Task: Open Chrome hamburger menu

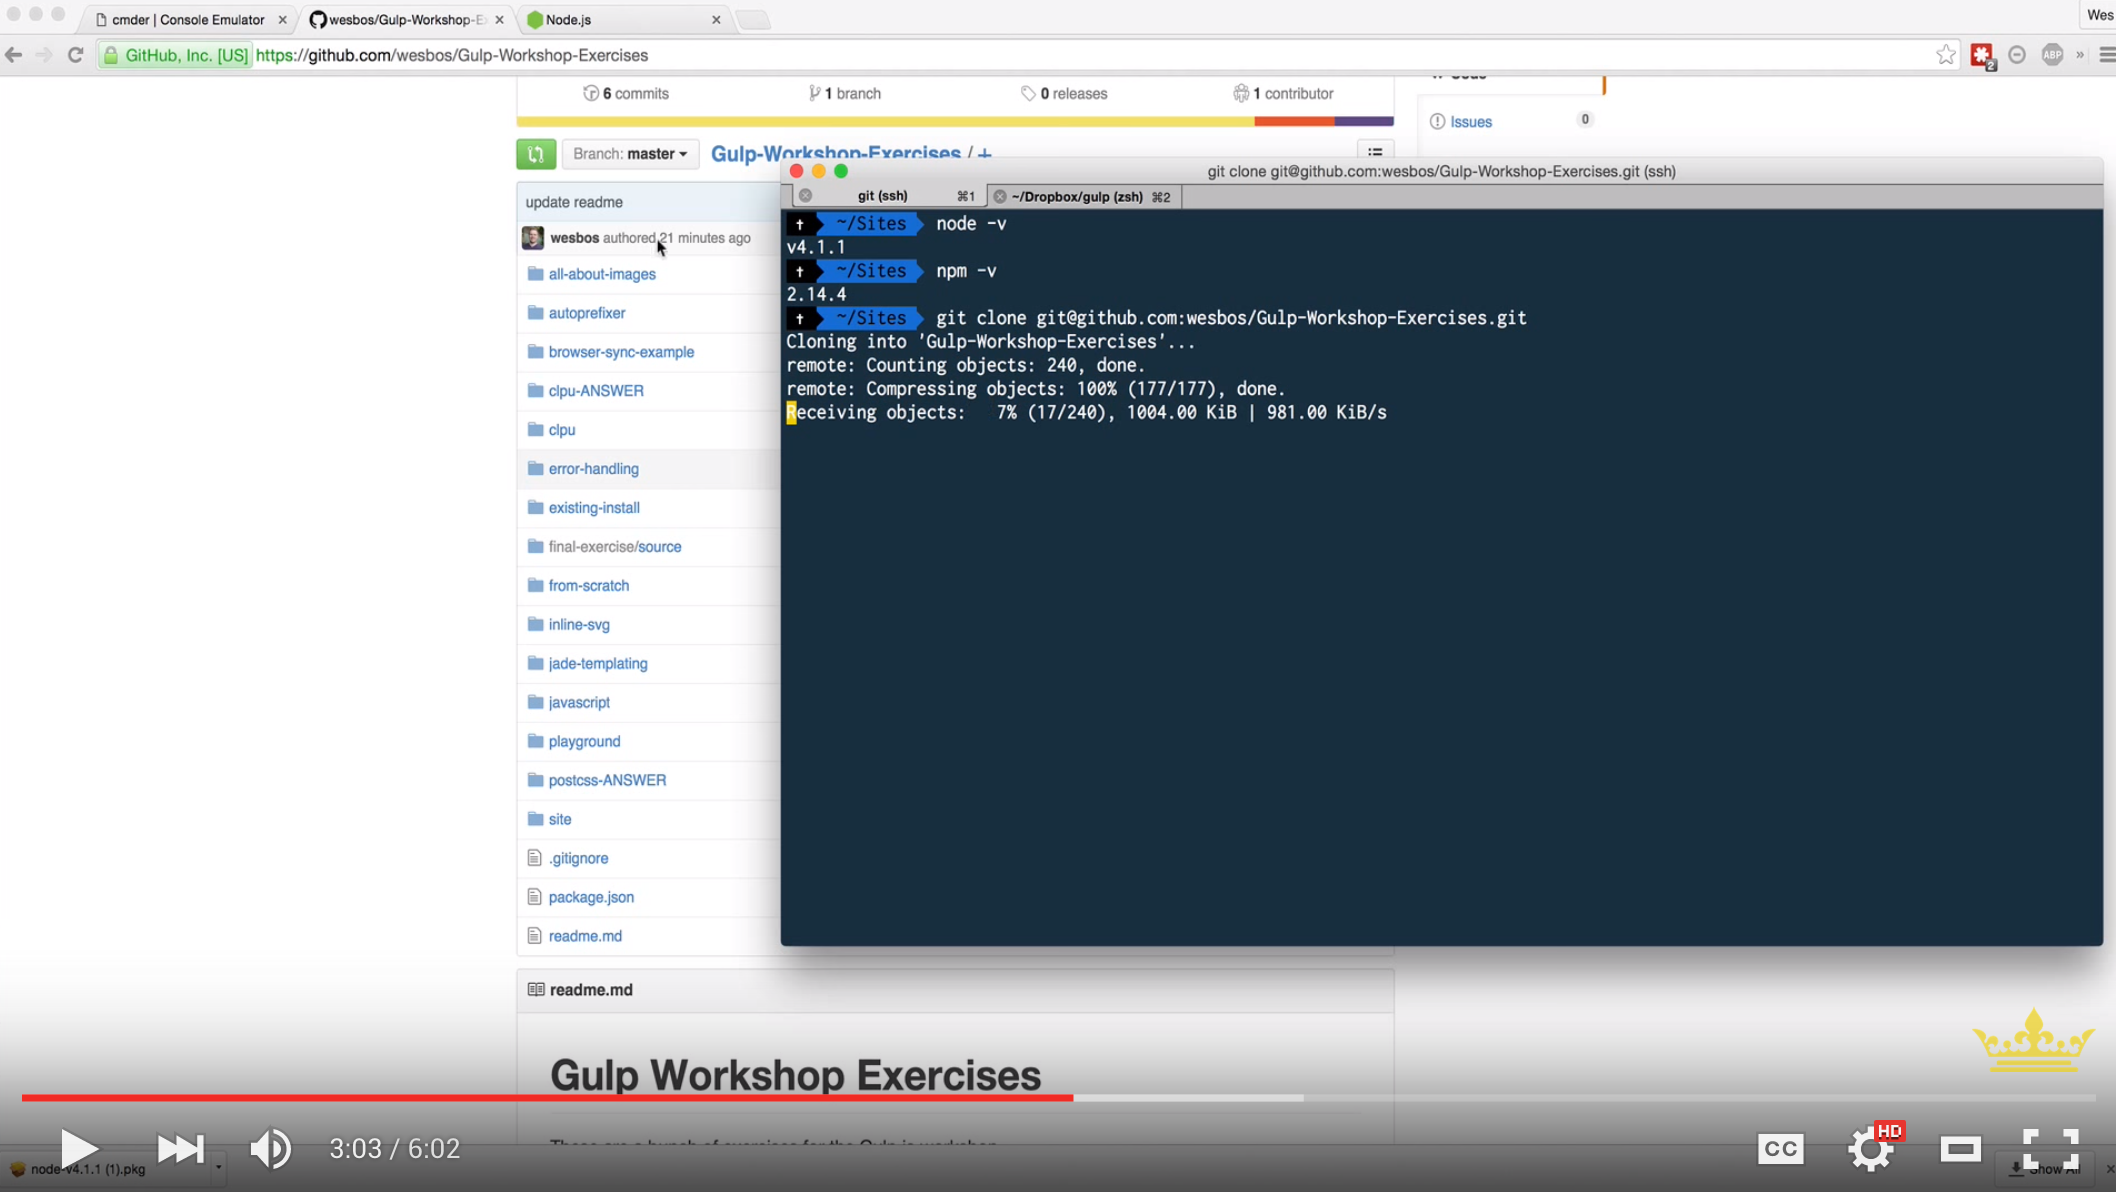Action: [2106, 55]
